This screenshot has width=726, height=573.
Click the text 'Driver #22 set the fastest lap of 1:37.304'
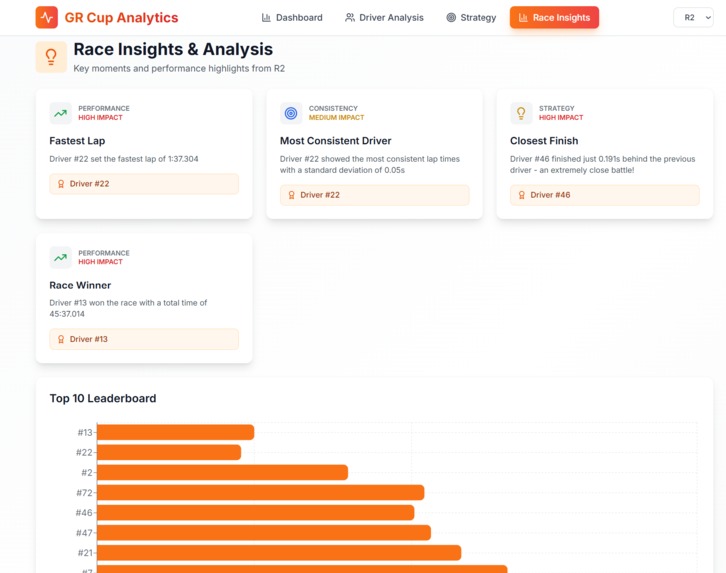tap(124, 159)
